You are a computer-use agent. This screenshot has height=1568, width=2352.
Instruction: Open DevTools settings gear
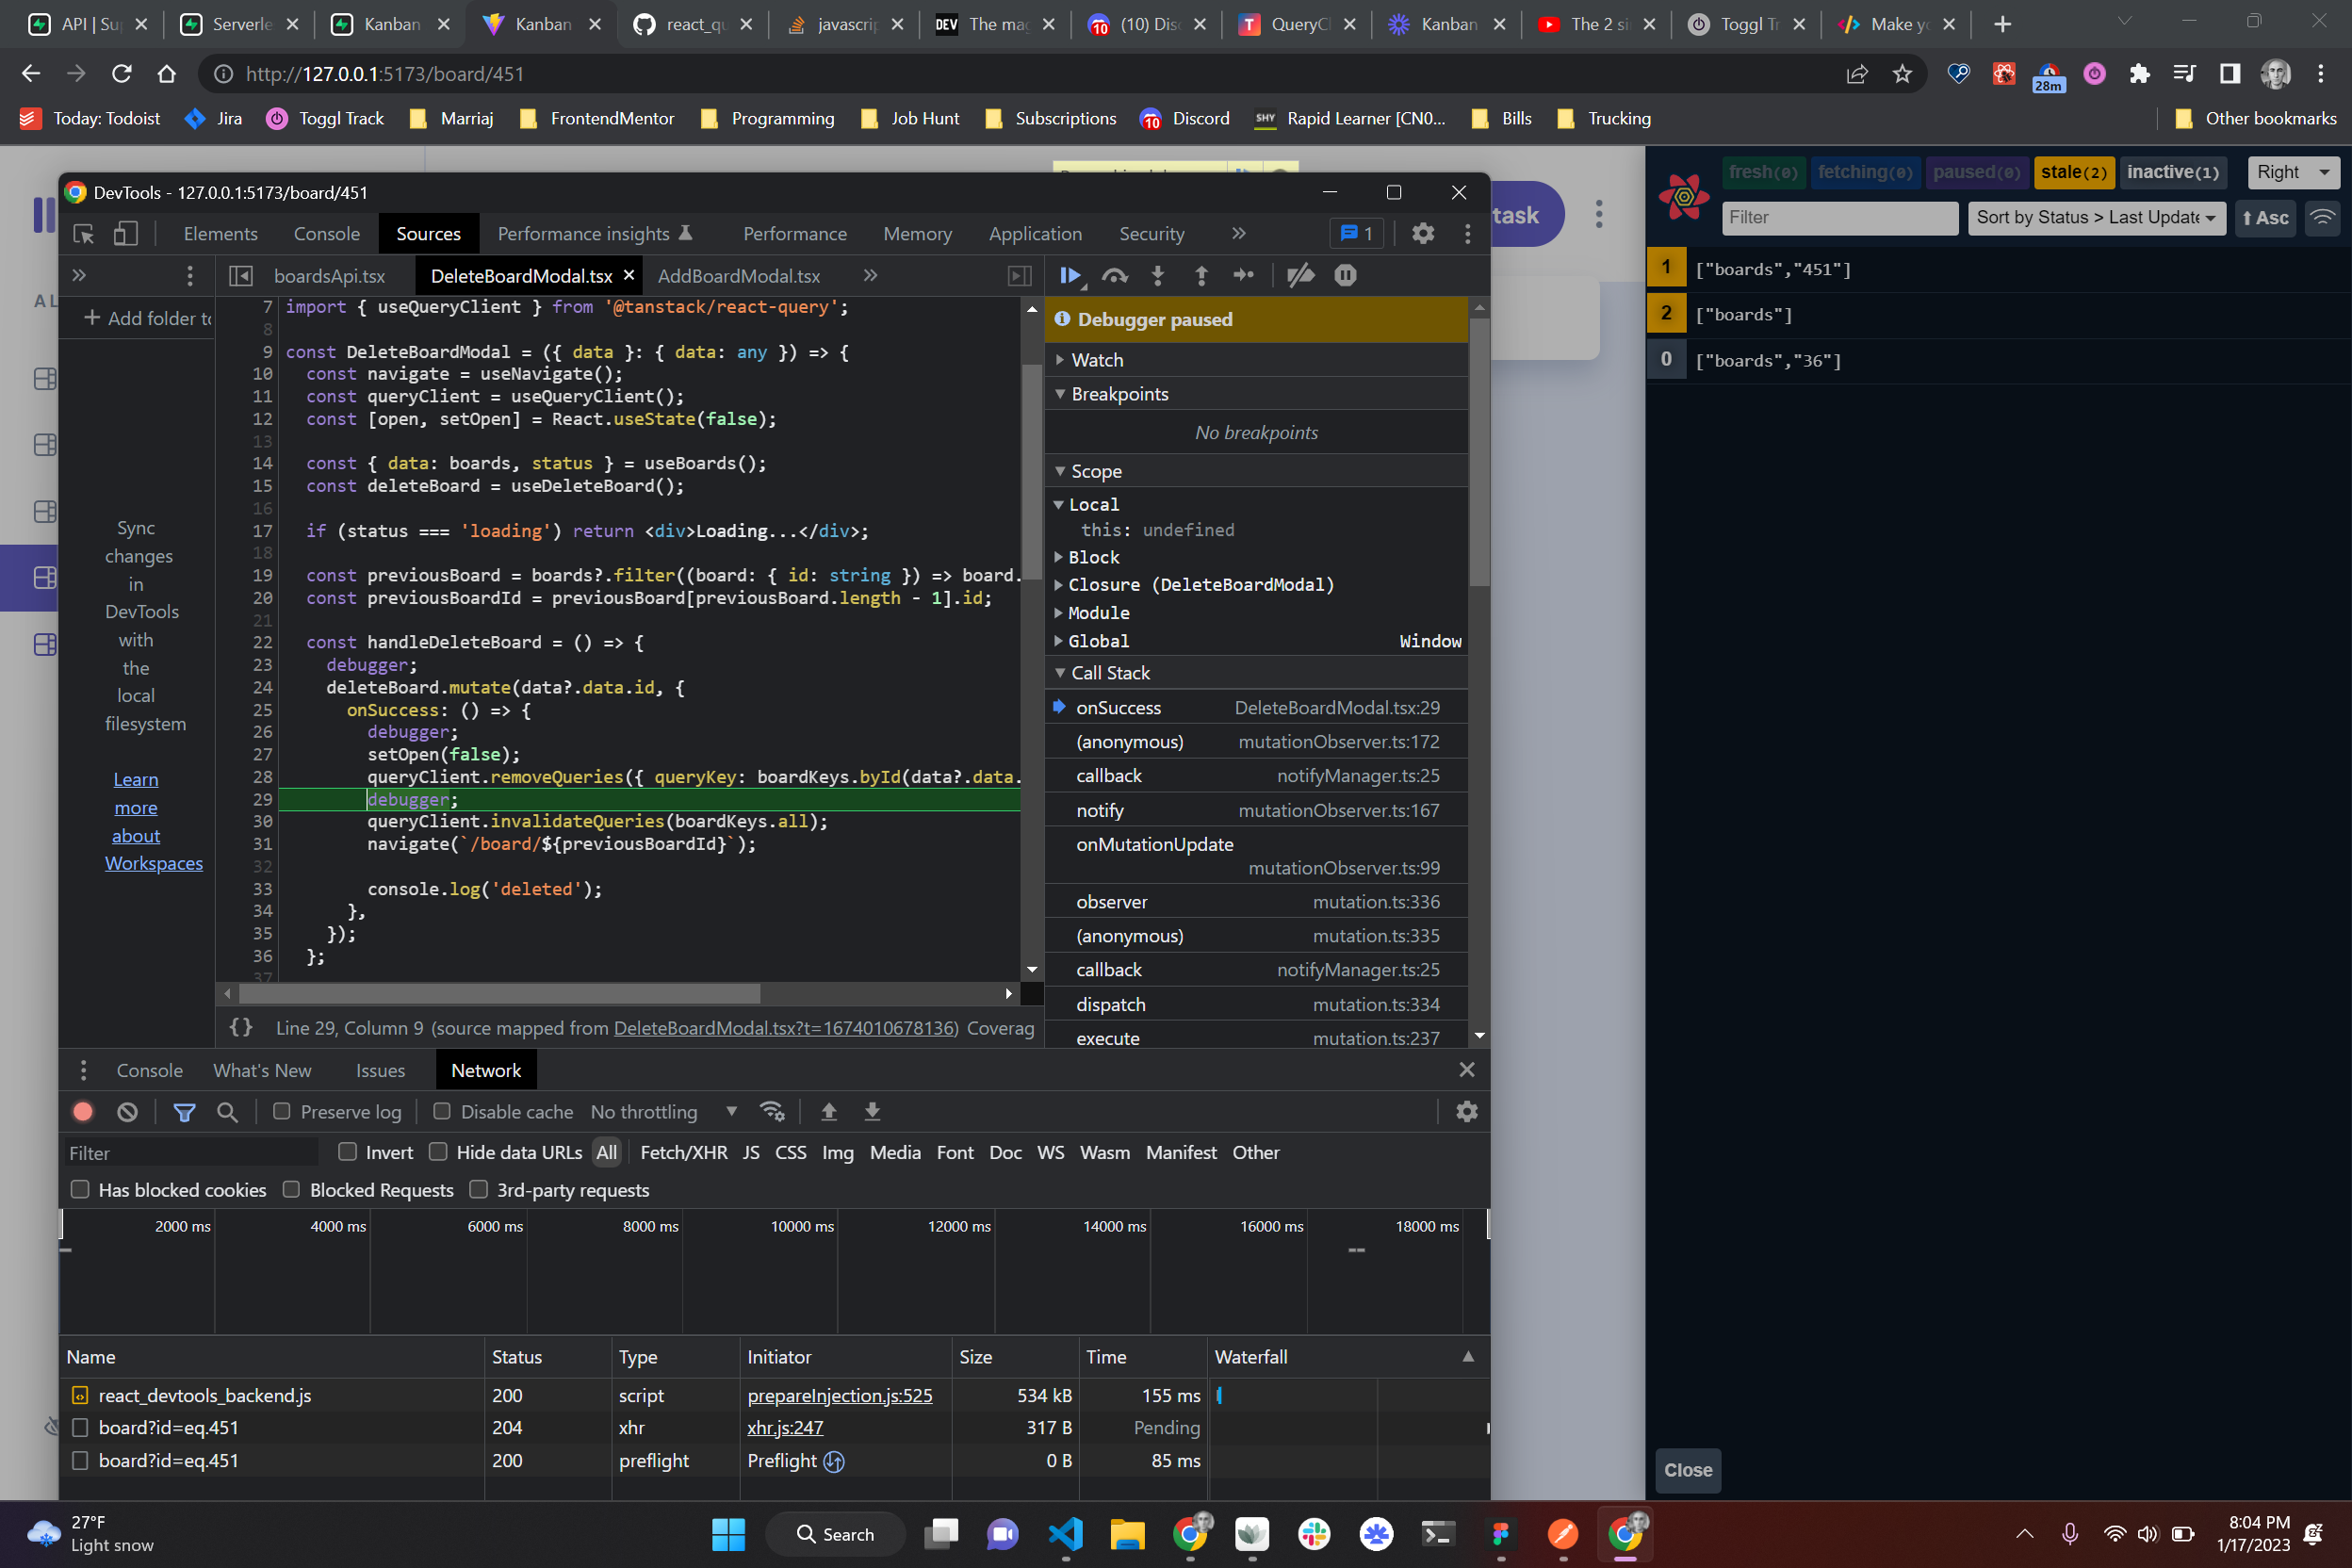click(1422, 233)
